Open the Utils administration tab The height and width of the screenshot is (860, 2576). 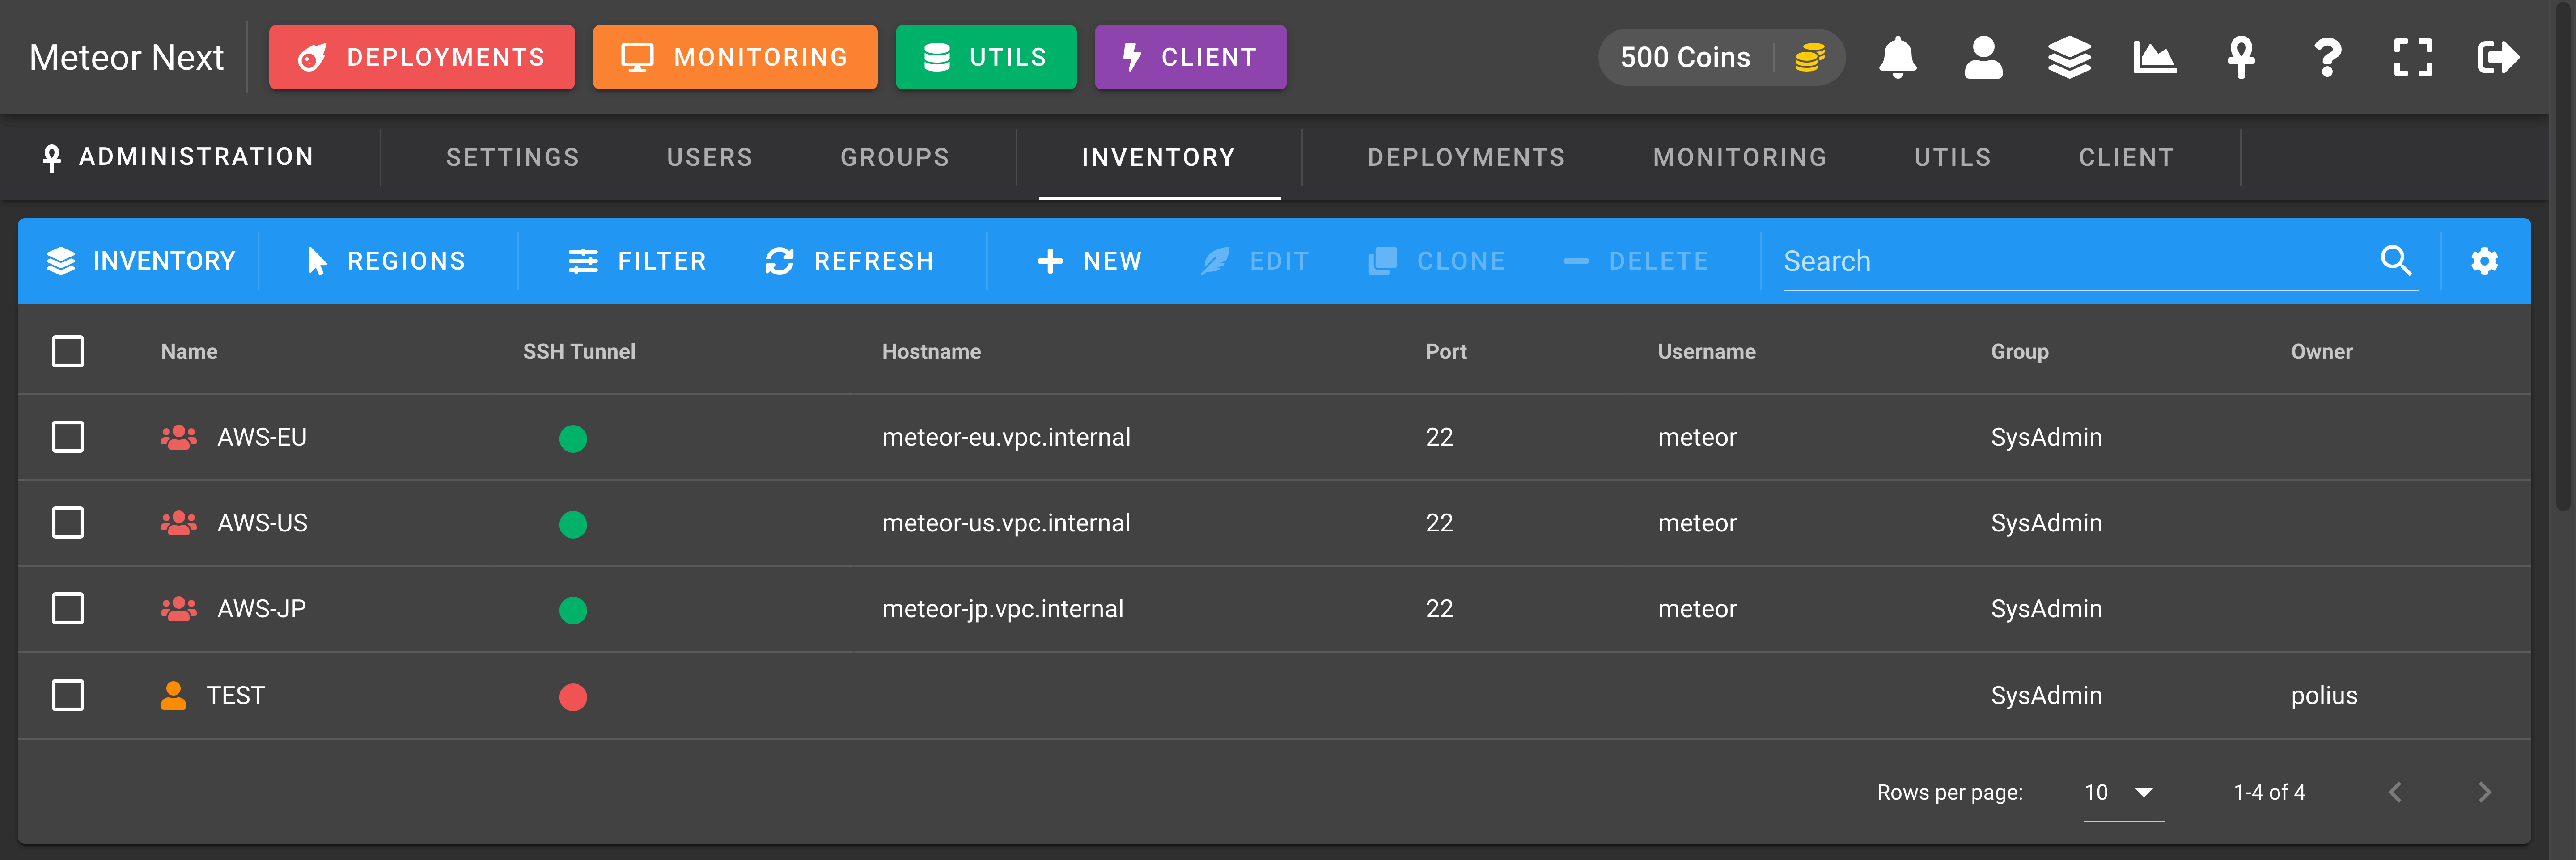click(1953, 157)
